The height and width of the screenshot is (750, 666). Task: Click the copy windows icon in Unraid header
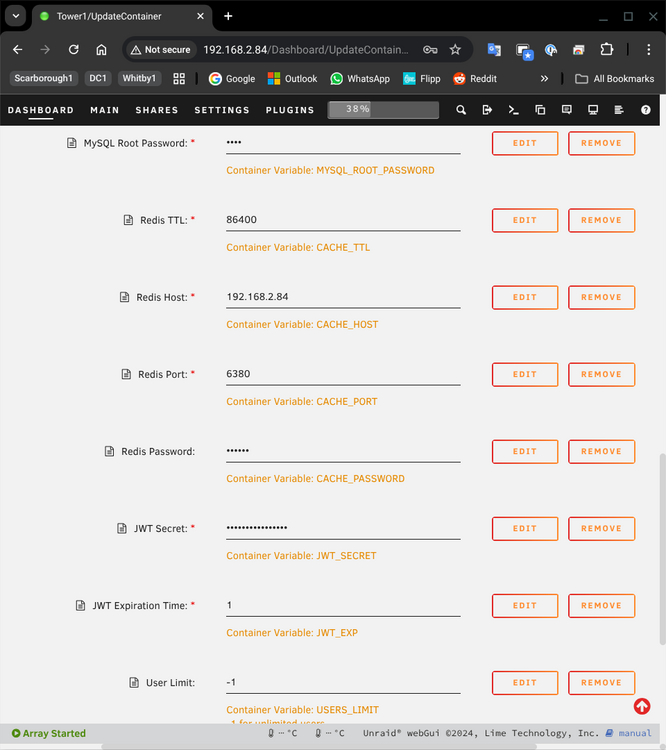(x=540, y=110)
